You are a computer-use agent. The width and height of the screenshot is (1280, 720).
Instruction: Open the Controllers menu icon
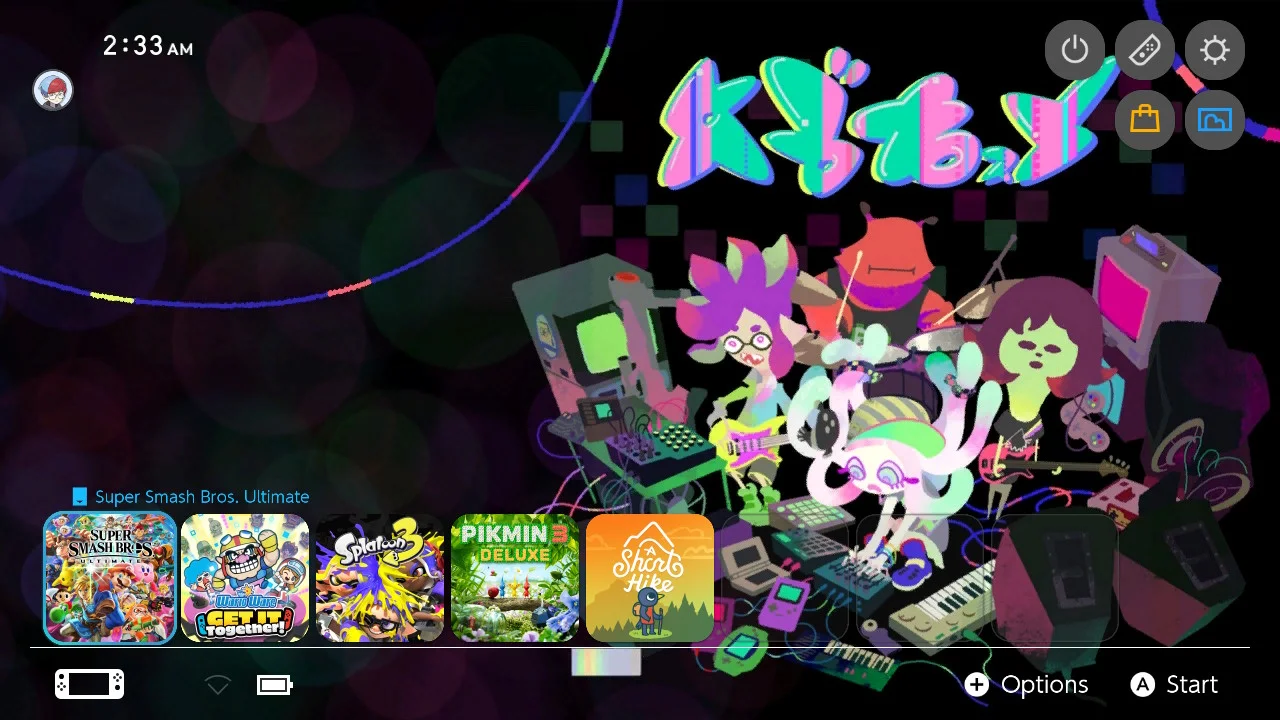pos(1145,49)
